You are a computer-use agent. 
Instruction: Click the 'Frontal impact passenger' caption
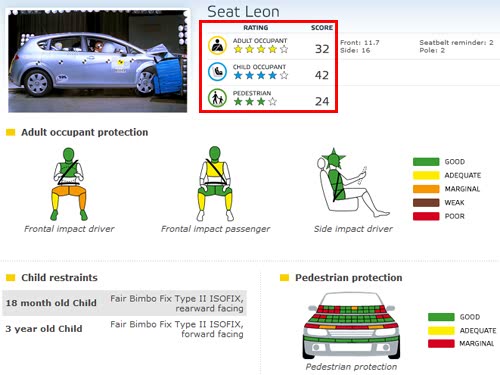pos(215,229)
